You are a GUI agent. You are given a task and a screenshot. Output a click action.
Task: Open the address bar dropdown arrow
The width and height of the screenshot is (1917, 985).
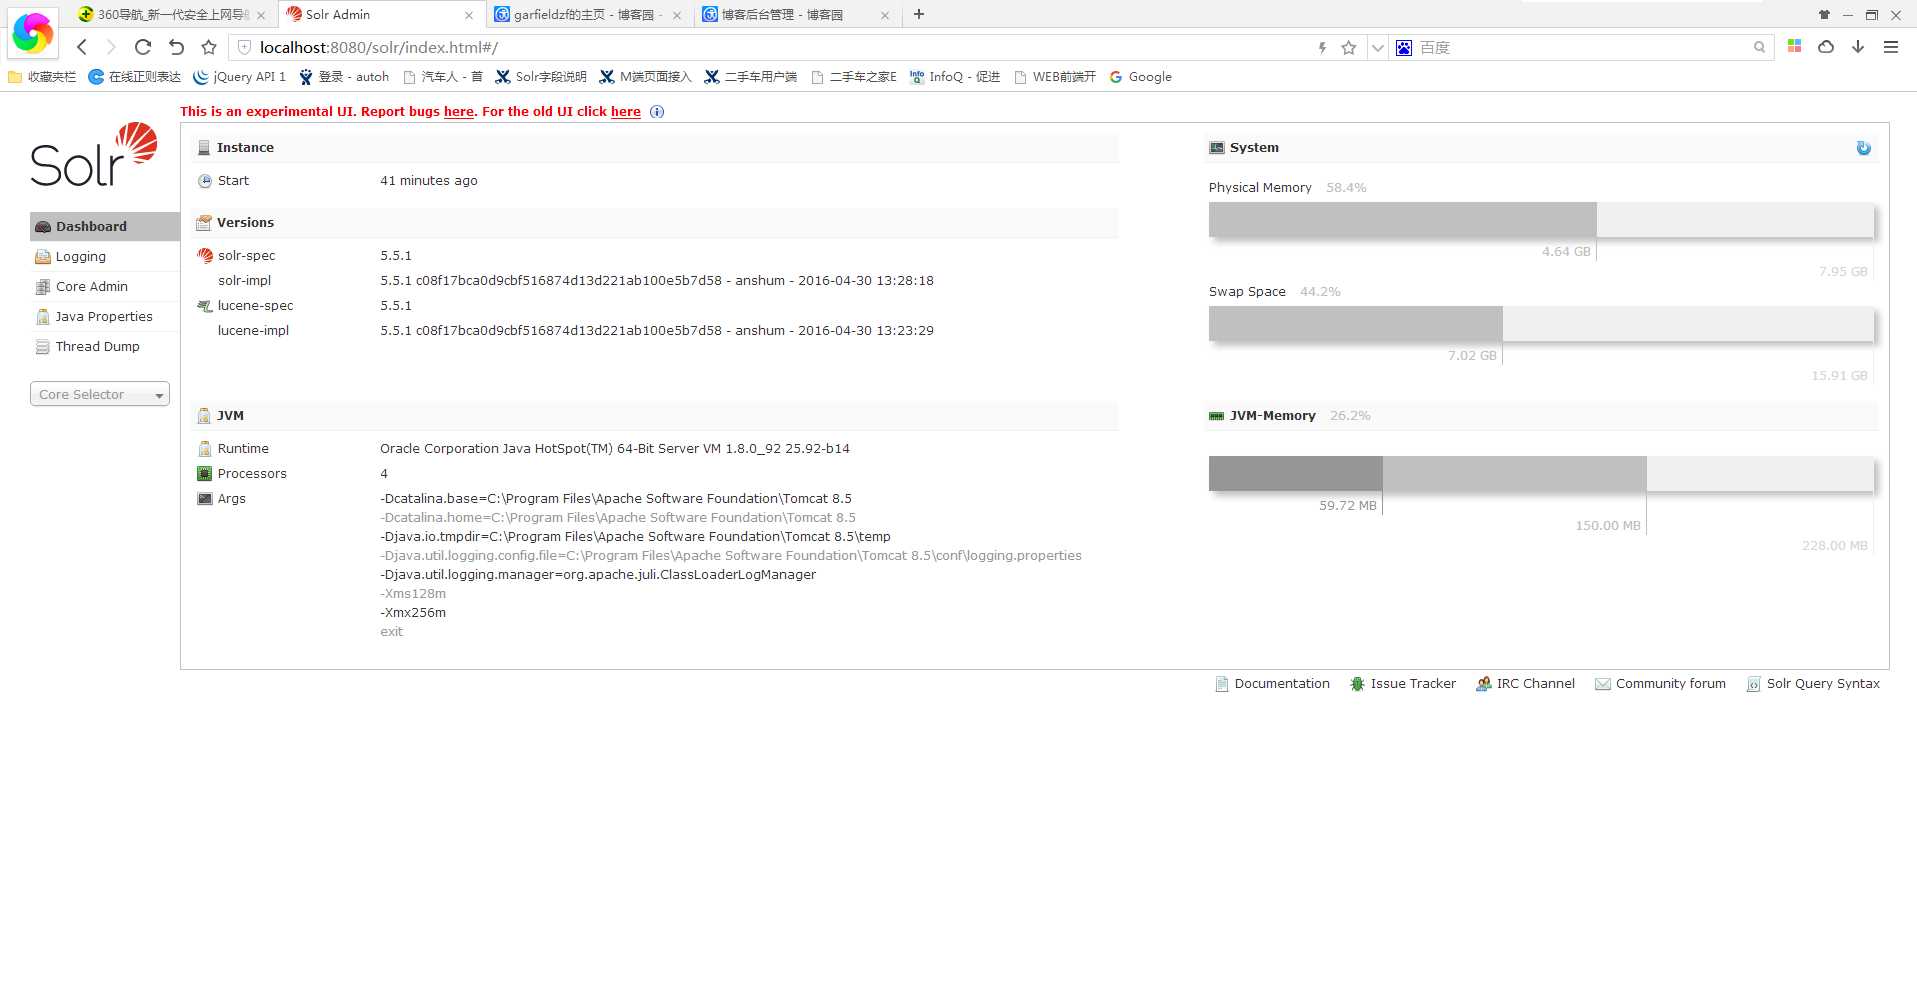1377,47
